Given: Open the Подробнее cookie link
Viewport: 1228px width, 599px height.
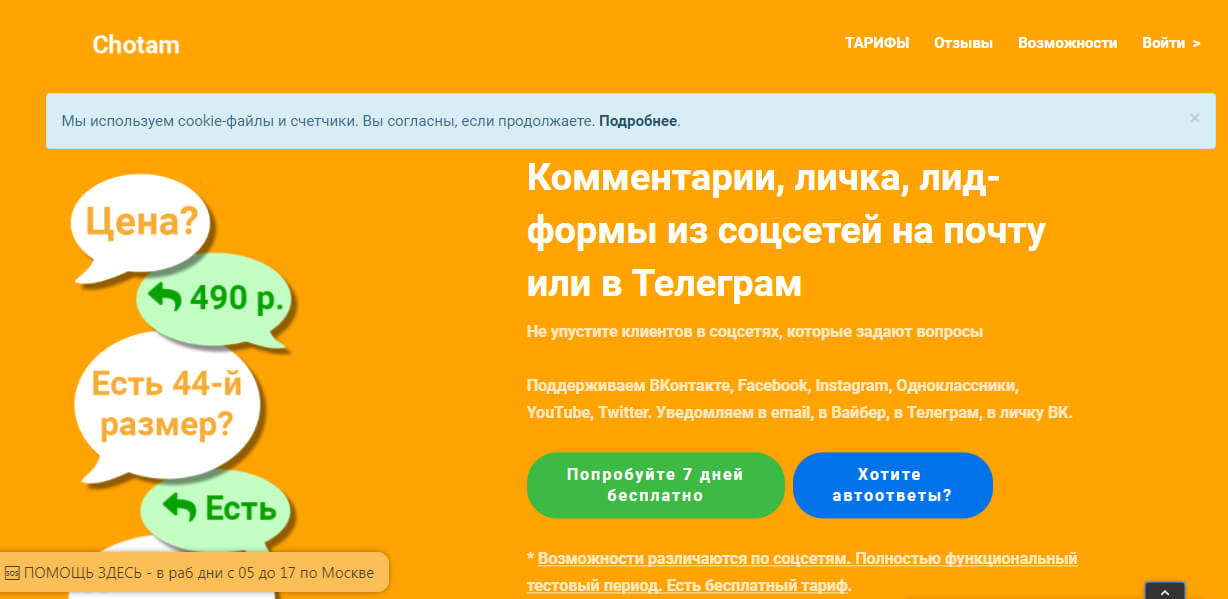Looking at the screenshot, I should (x=638, y=121).
